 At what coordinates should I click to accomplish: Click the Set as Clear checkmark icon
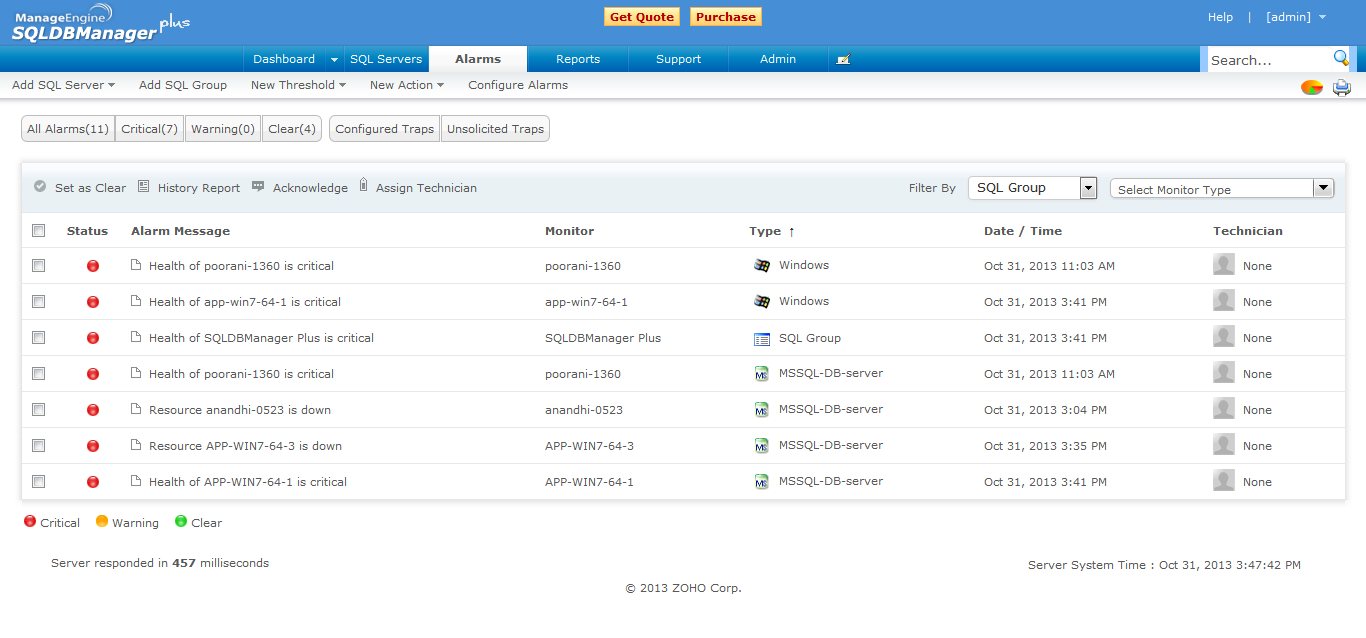40,186
